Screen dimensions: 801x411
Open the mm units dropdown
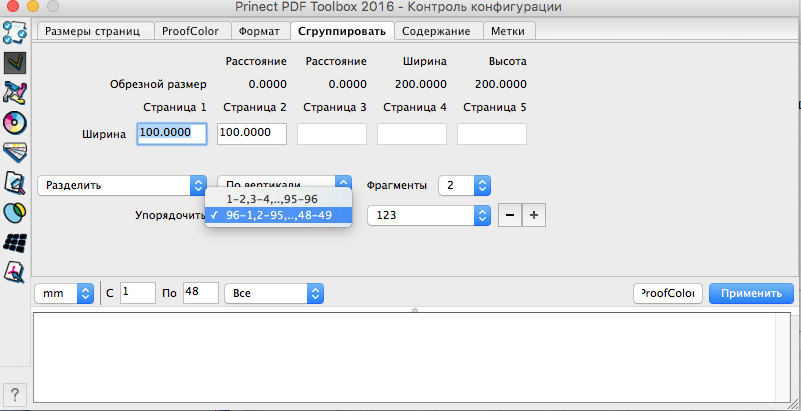(x=64, y=294)
